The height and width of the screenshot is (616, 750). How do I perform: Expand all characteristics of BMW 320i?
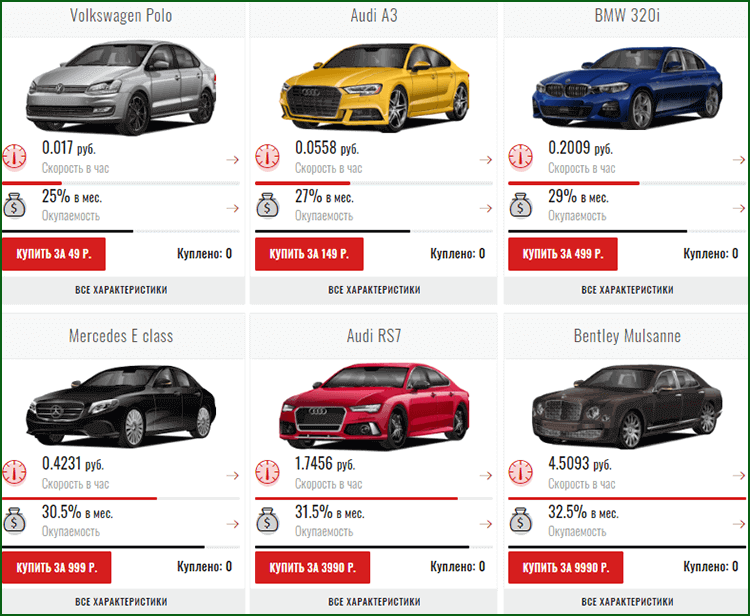(x=625, y=290)
